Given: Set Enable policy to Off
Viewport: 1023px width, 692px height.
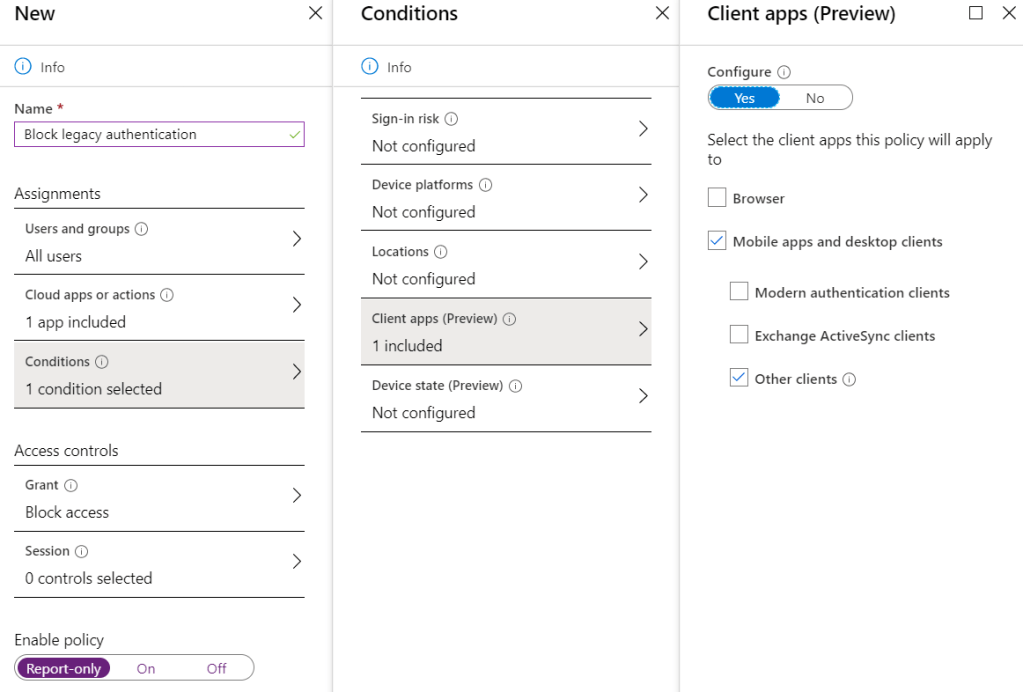Looking at the screenshot, I should point(216,668).
